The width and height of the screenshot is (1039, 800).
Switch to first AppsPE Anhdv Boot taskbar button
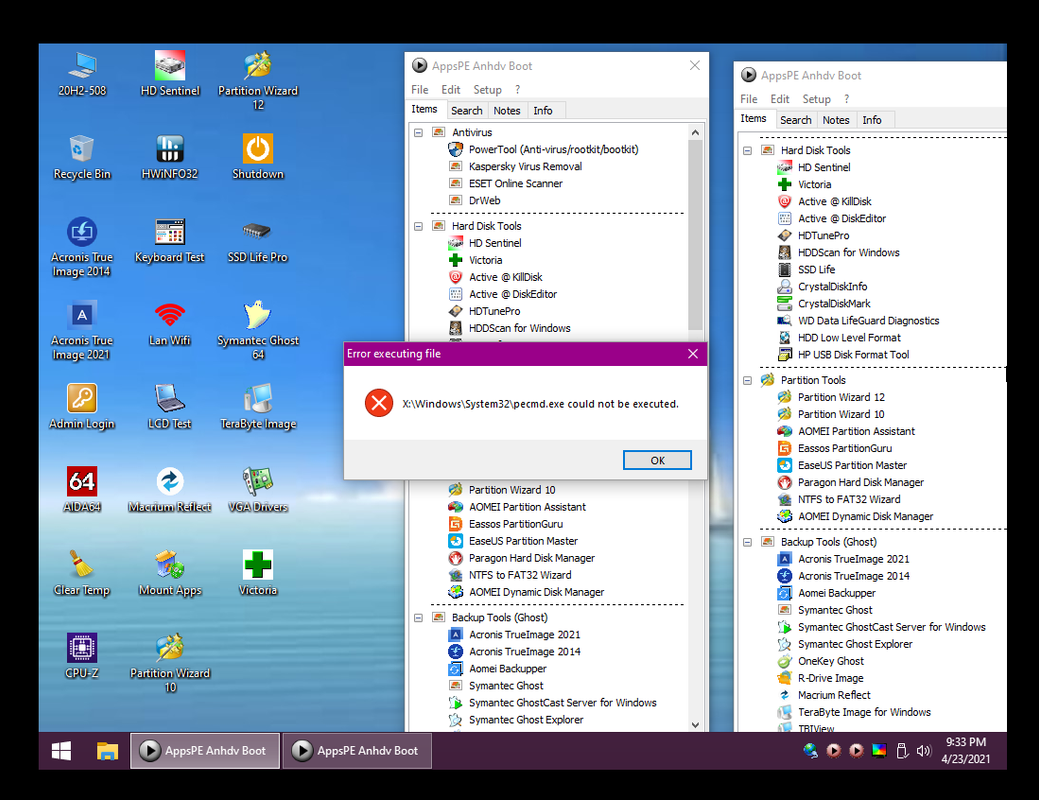[205, 751]
